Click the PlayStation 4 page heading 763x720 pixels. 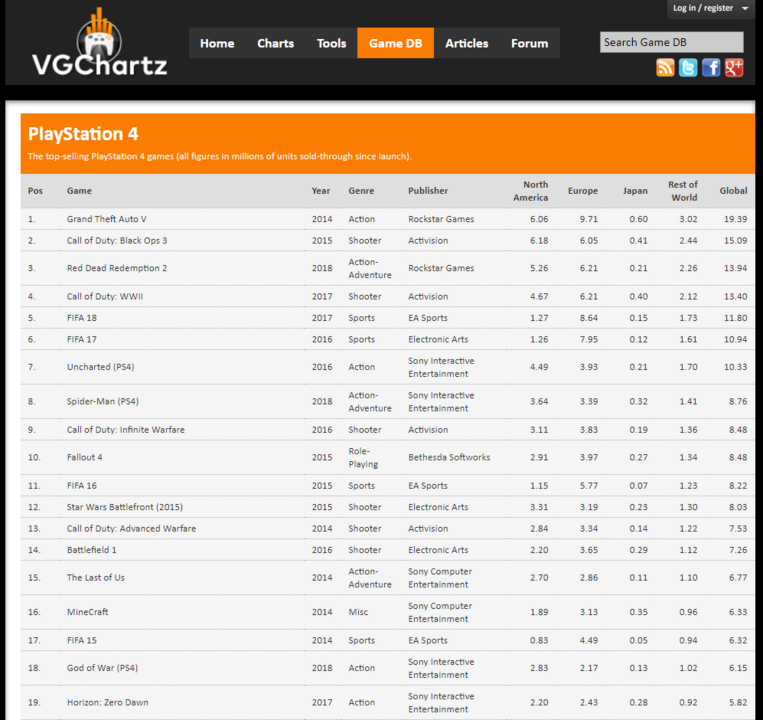click(x=83, y=134)
